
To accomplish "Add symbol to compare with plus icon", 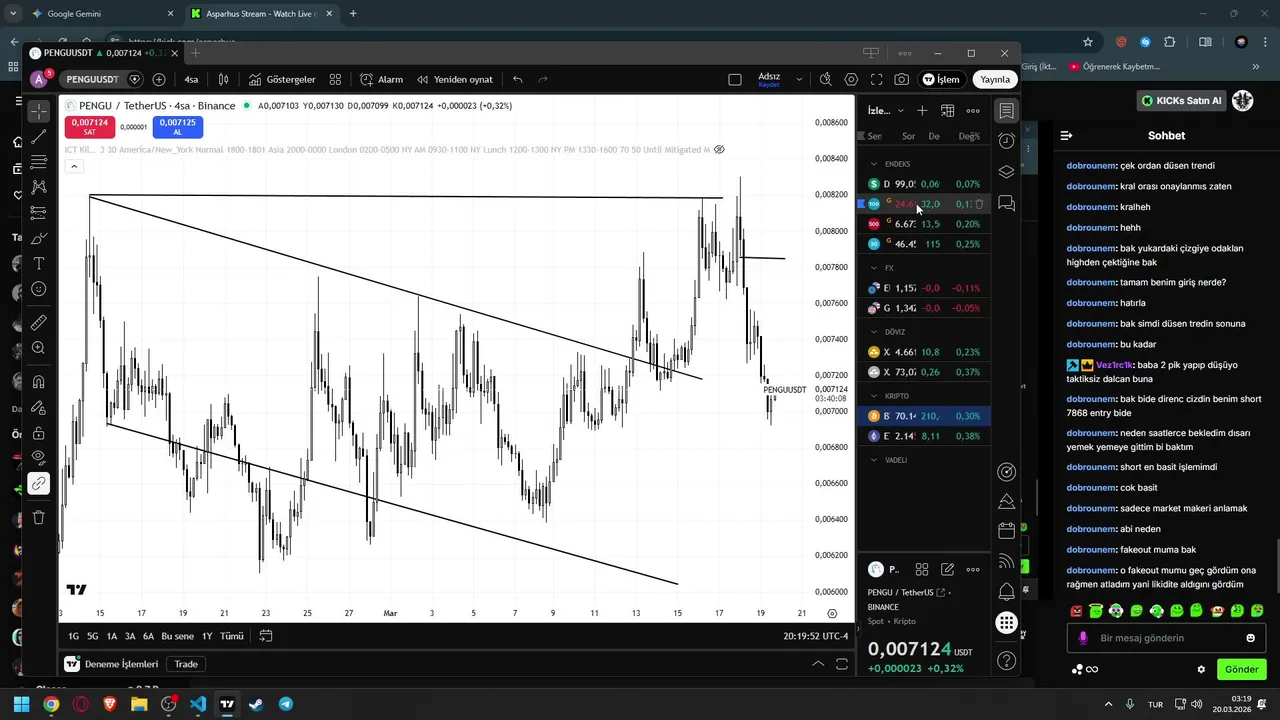I will pos(159,79).
